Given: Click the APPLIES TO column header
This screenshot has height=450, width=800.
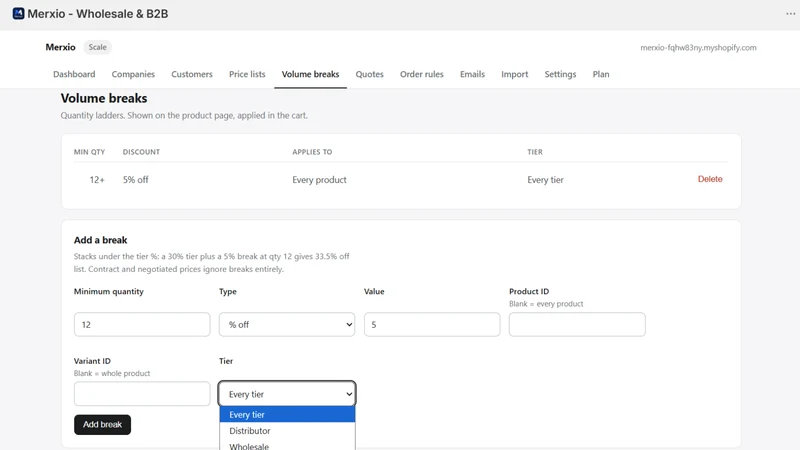Looking at the screenshot, I should click(312, 152).
